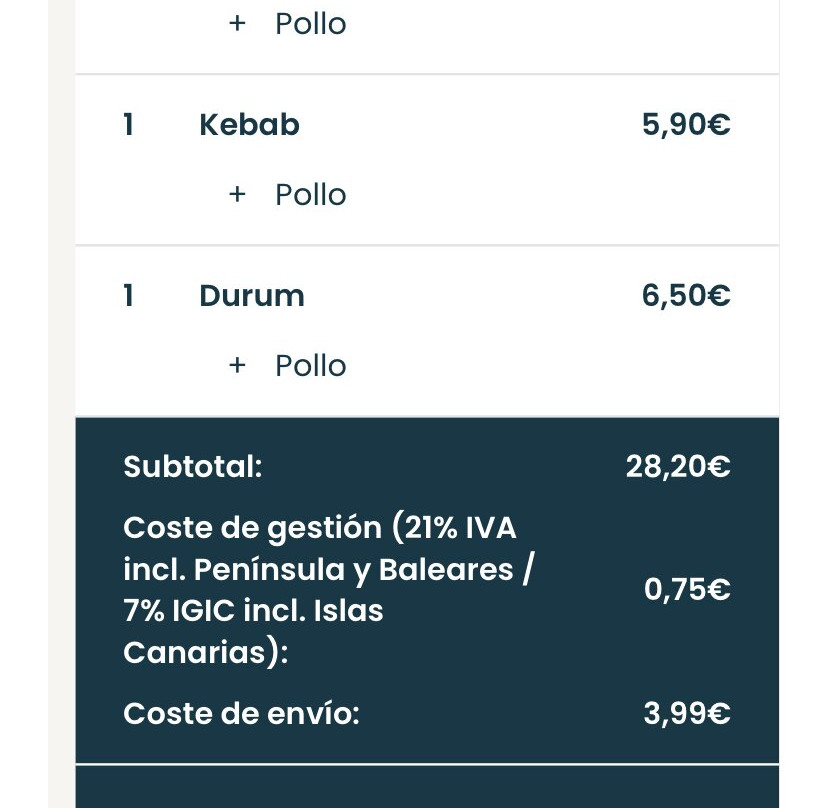Select the 3,99€ shipping cost amount

point(687,714)
